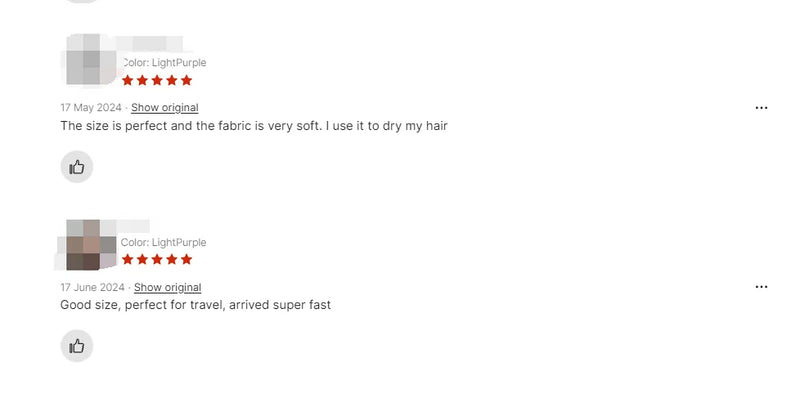The width and height of the screenshot is (800, 394).
Task: Open more options for the 17 May review
Action: tap(761, 108)
